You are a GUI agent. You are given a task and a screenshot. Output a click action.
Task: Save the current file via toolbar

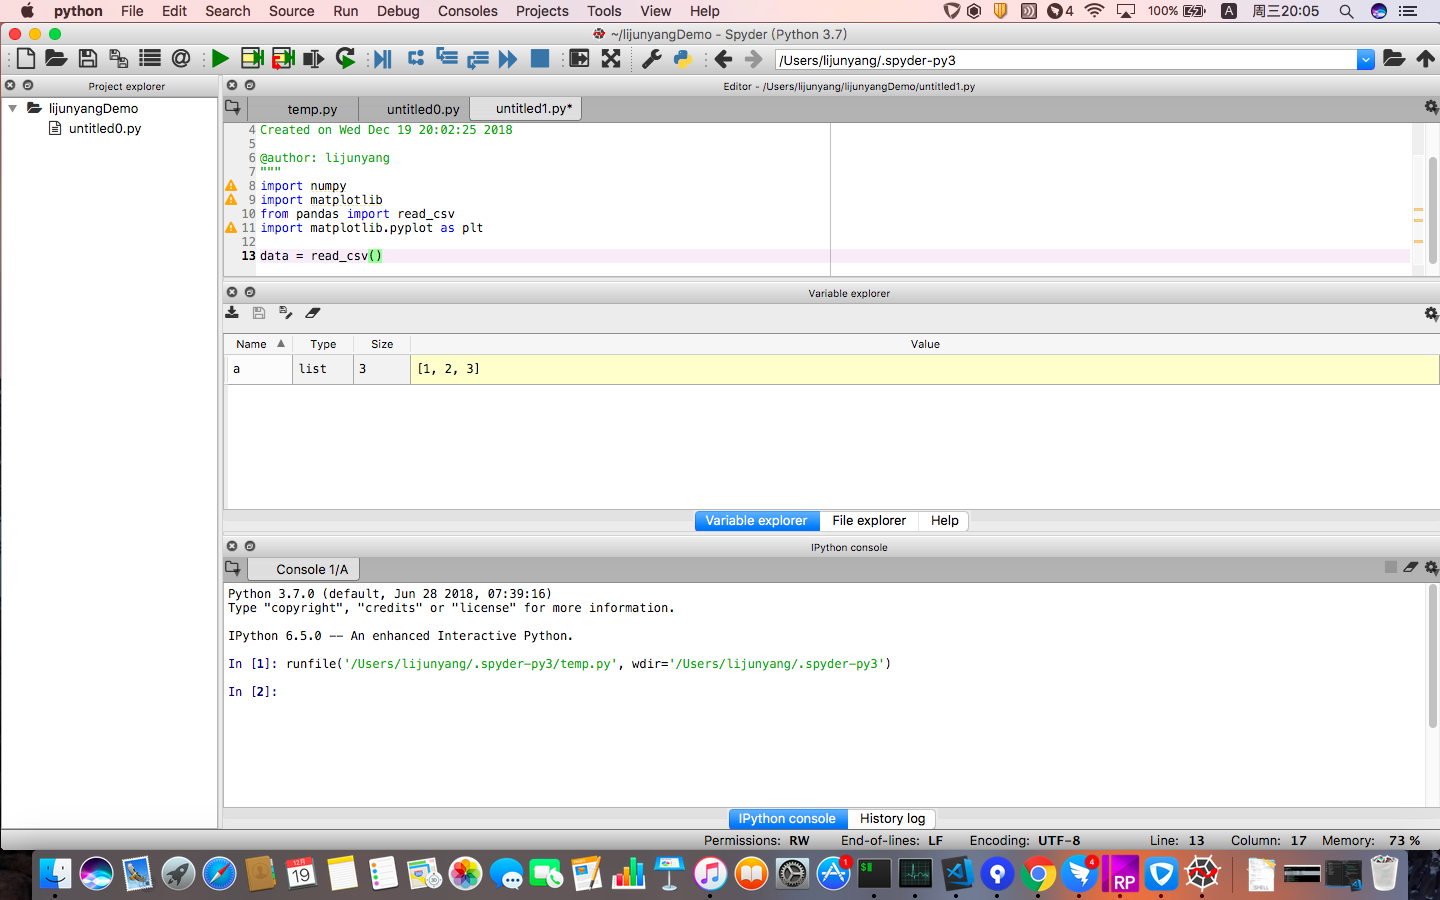88,59
